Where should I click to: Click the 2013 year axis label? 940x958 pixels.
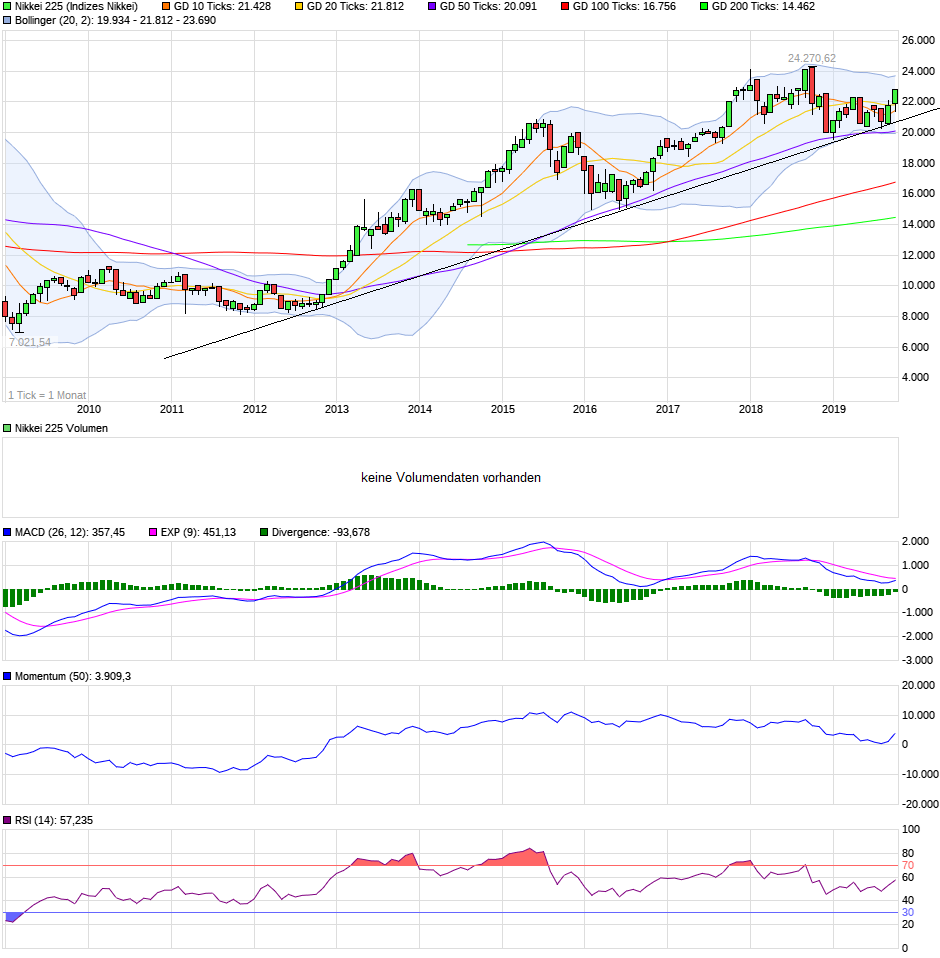tap(337, 409)
